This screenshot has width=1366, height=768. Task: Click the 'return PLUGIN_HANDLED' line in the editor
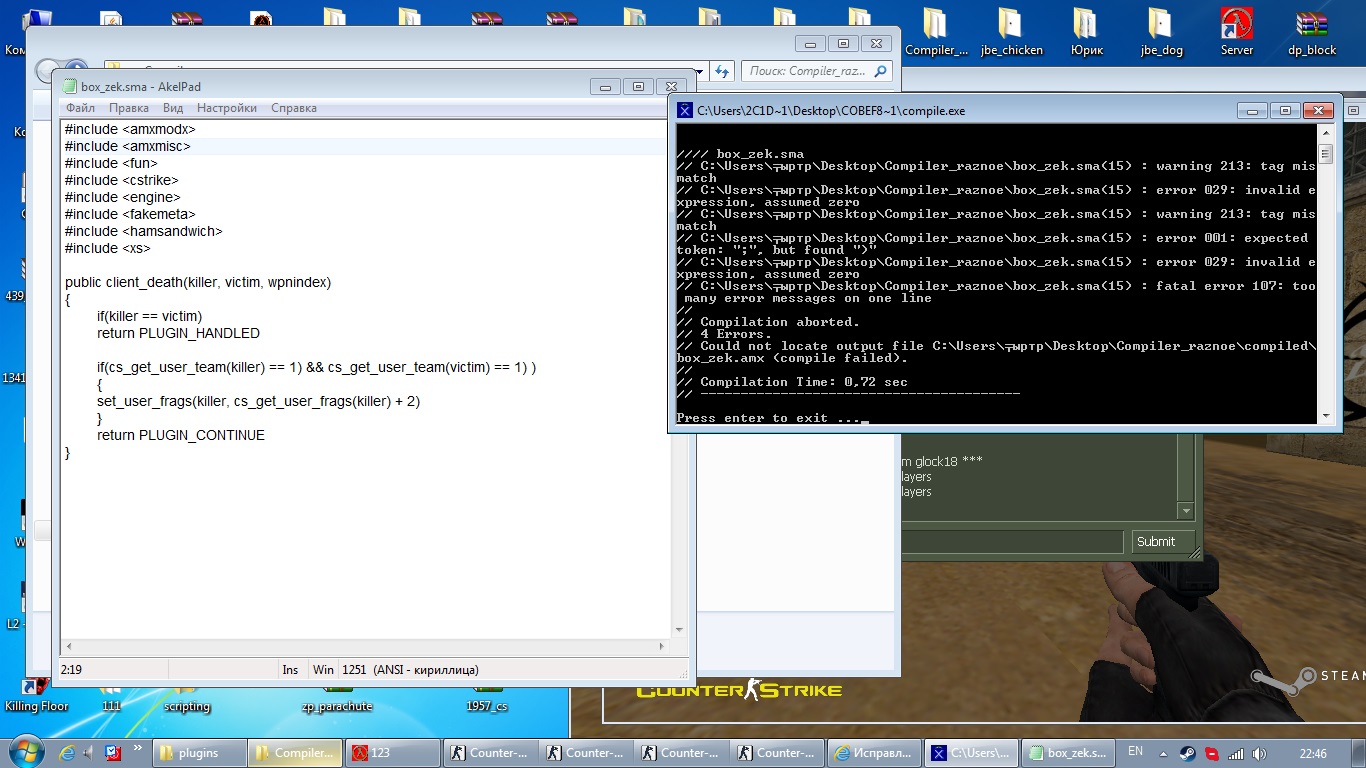tap(178, 333)
